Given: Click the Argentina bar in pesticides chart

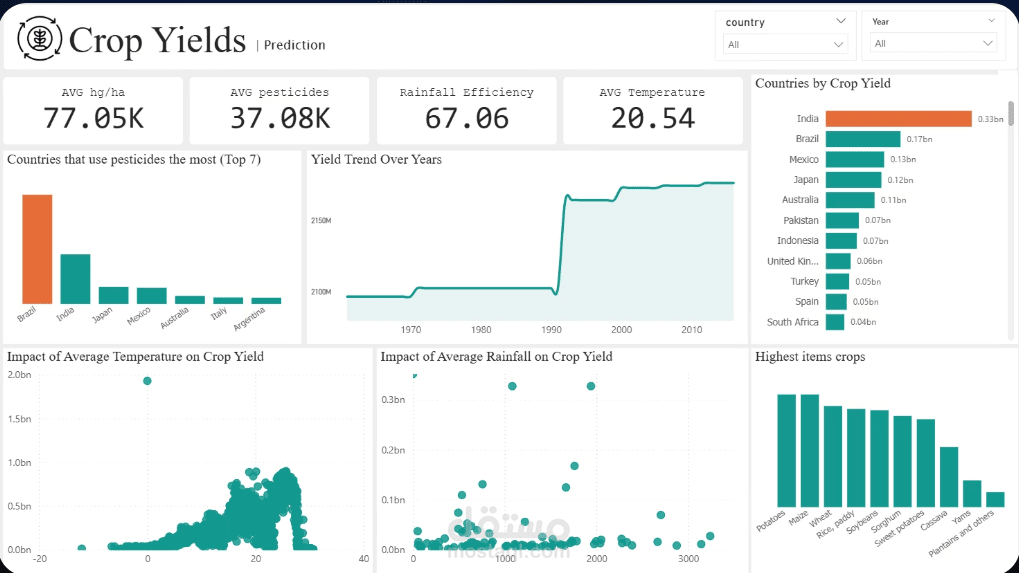Looking at the screenshot, I should [266, 301].
